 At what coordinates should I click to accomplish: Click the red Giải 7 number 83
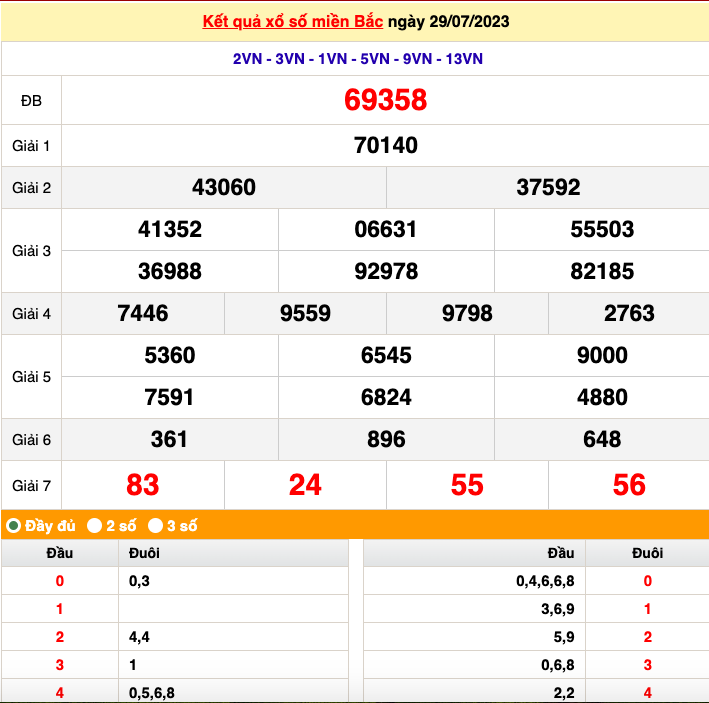point(143,486)
